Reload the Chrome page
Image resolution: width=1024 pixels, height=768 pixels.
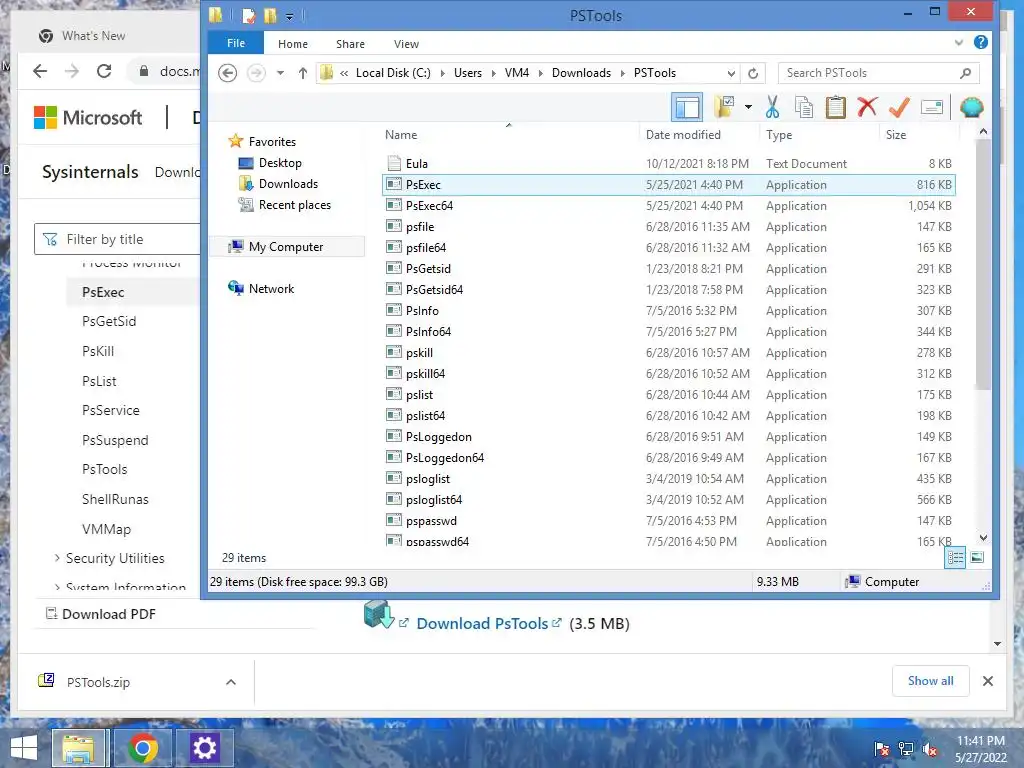[x=104, y=71]
